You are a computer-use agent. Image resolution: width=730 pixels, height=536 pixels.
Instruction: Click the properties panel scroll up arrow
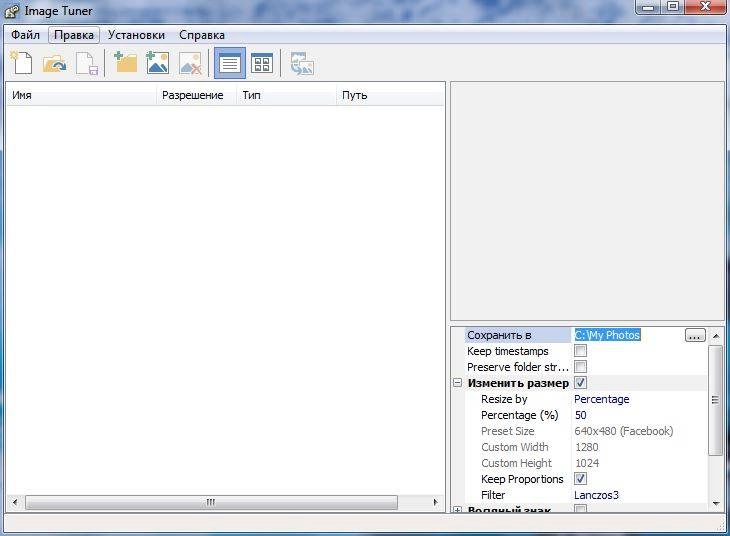pos(716,336)
